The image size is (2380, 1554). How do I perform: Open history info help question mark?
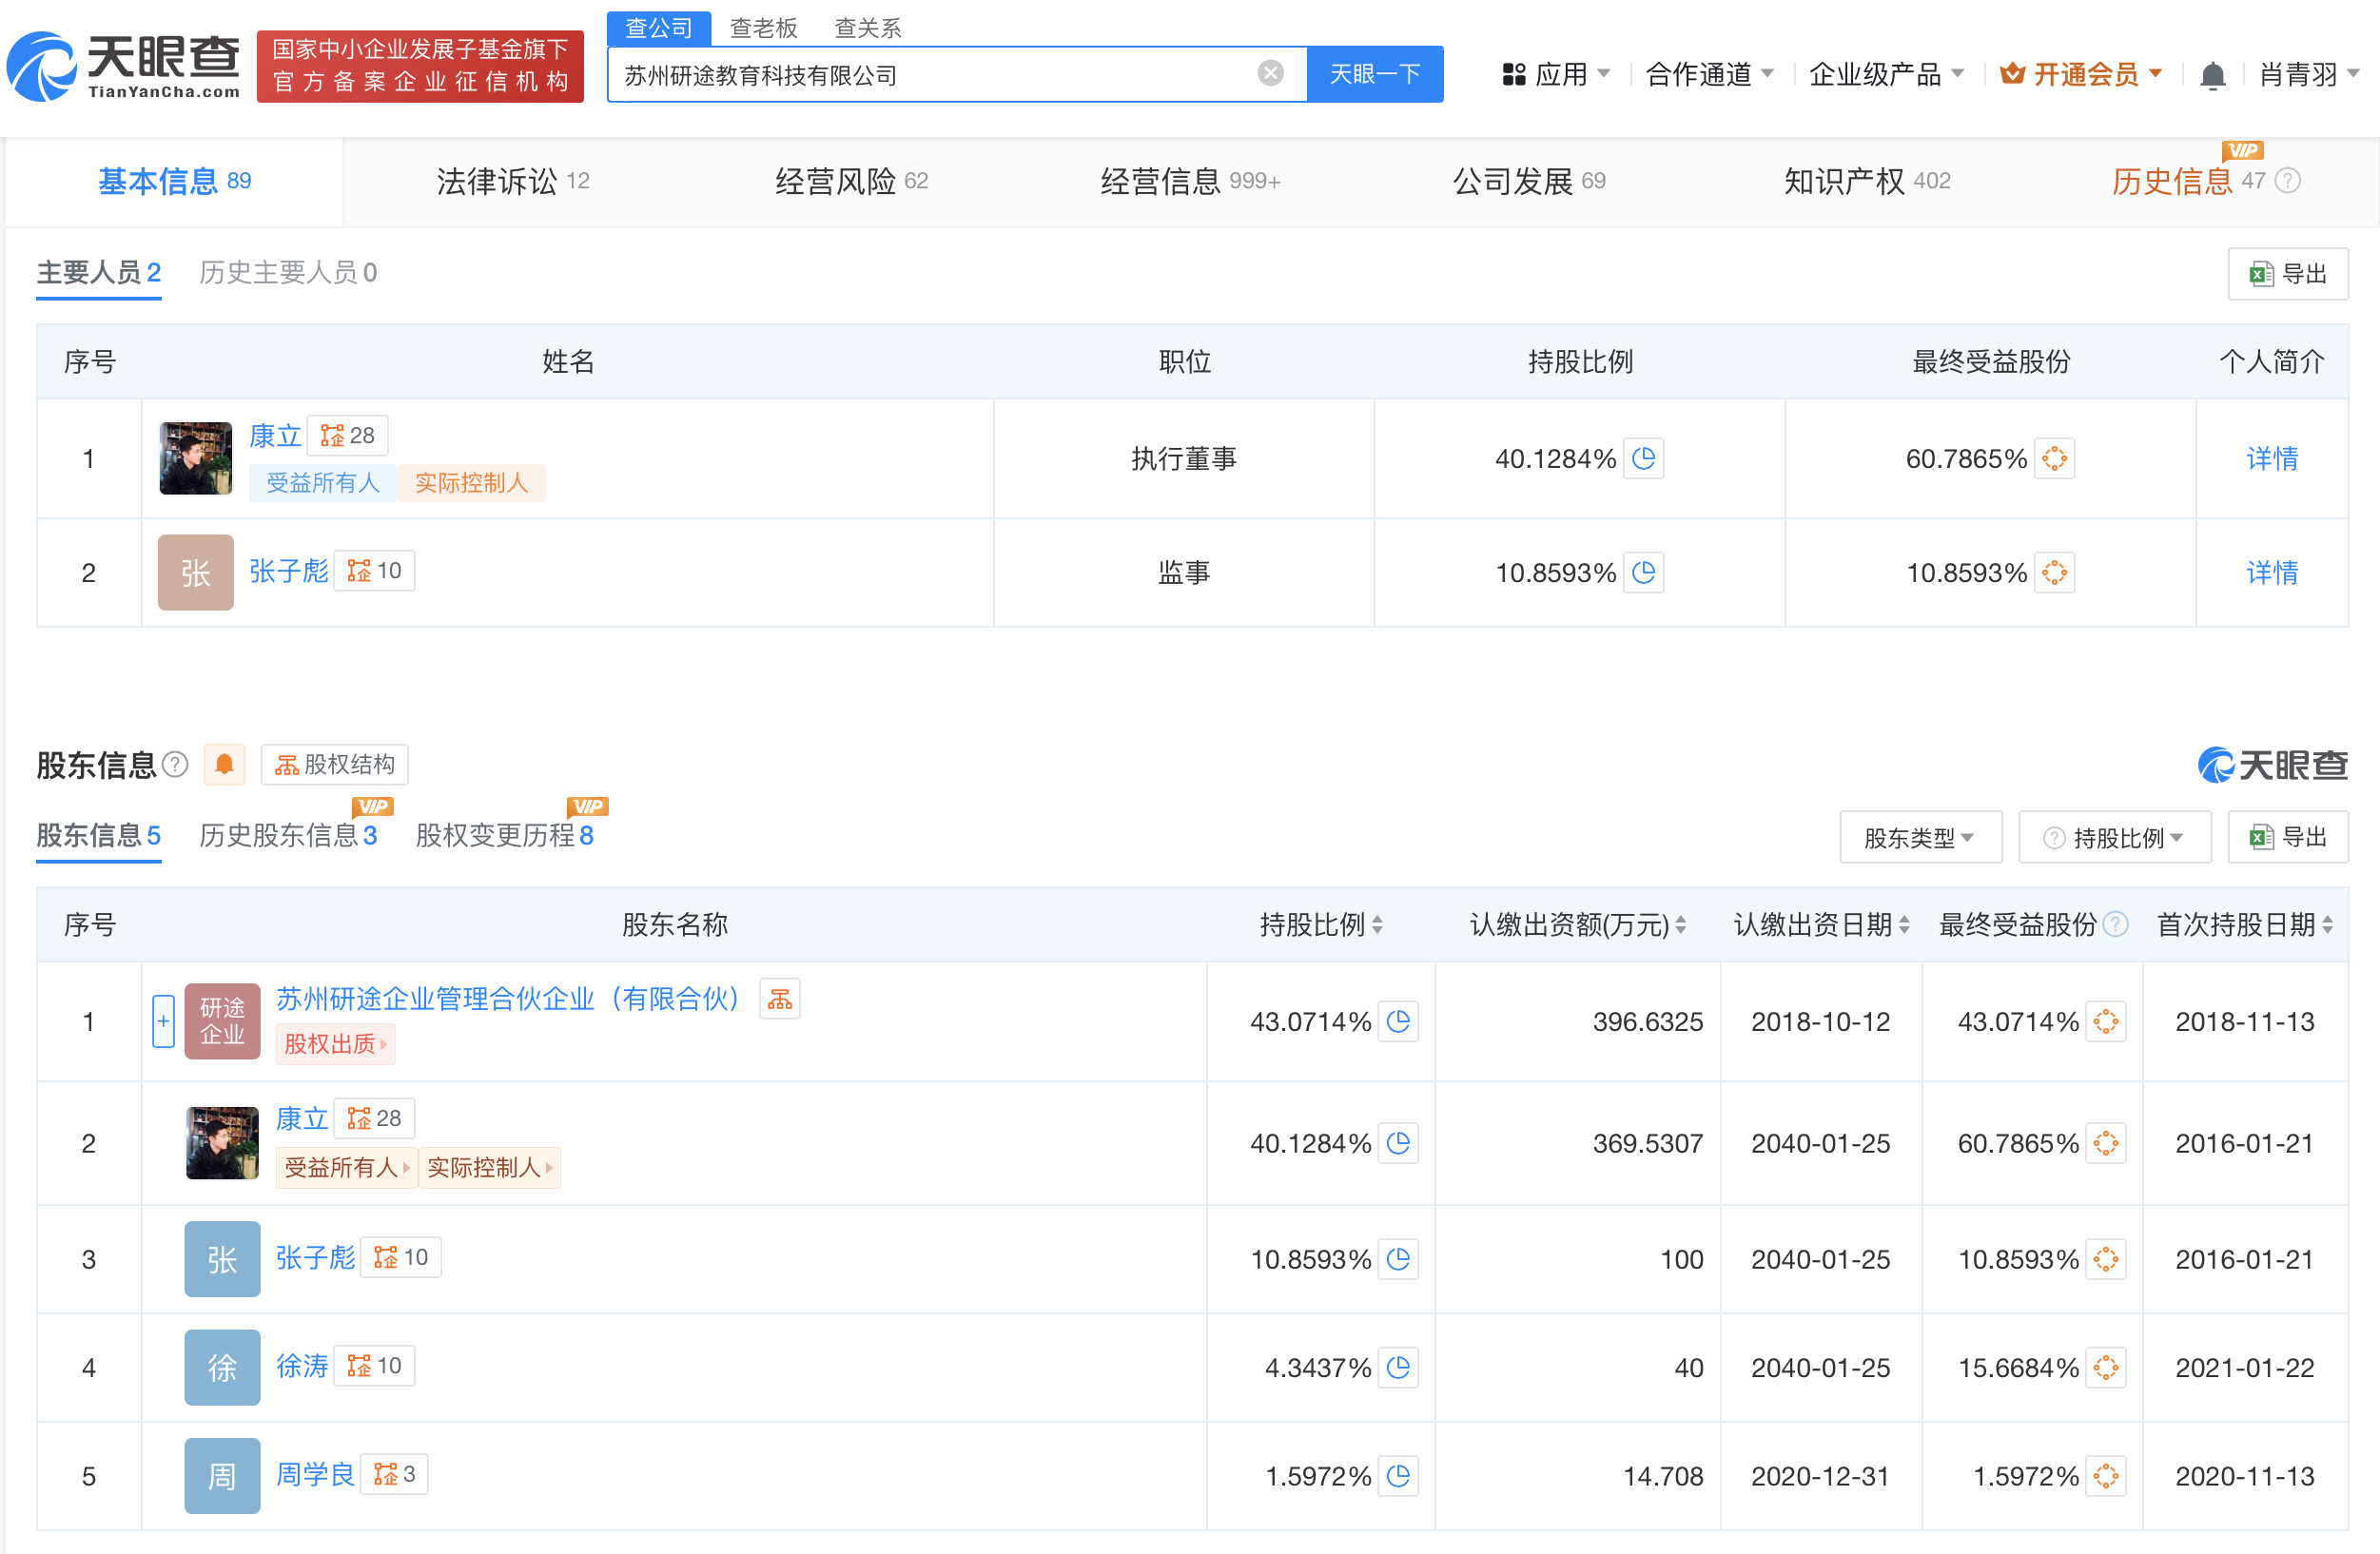[x=2287, y=181]
